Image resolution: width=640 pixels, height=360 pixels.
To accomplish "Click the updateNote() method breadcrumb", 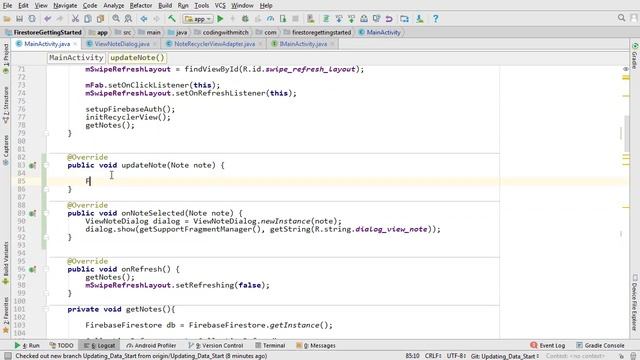I will 137,58.
